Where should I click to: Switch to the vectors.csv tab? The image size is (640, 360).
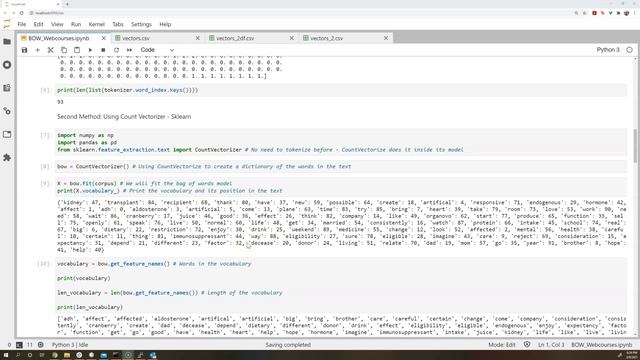pos(136,38)
